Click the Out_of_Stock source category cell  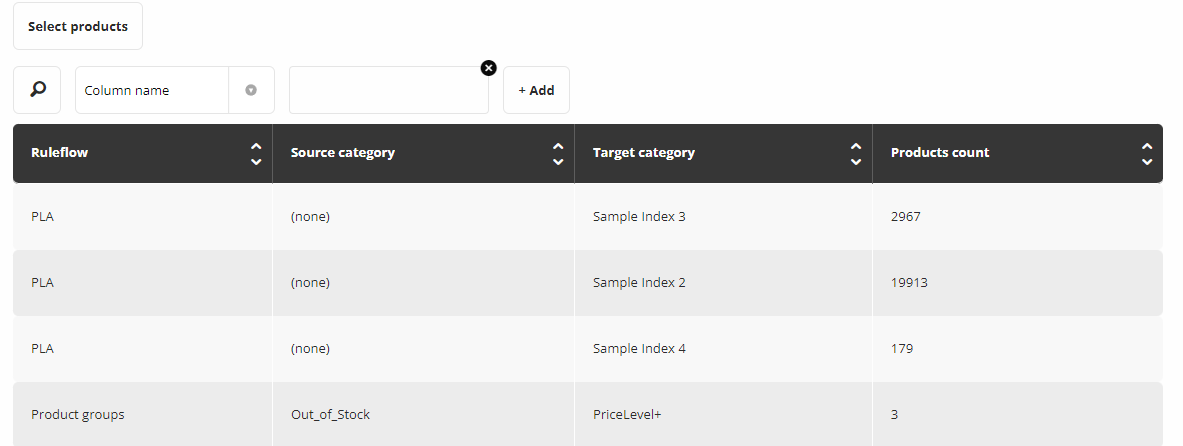[423, 414]
